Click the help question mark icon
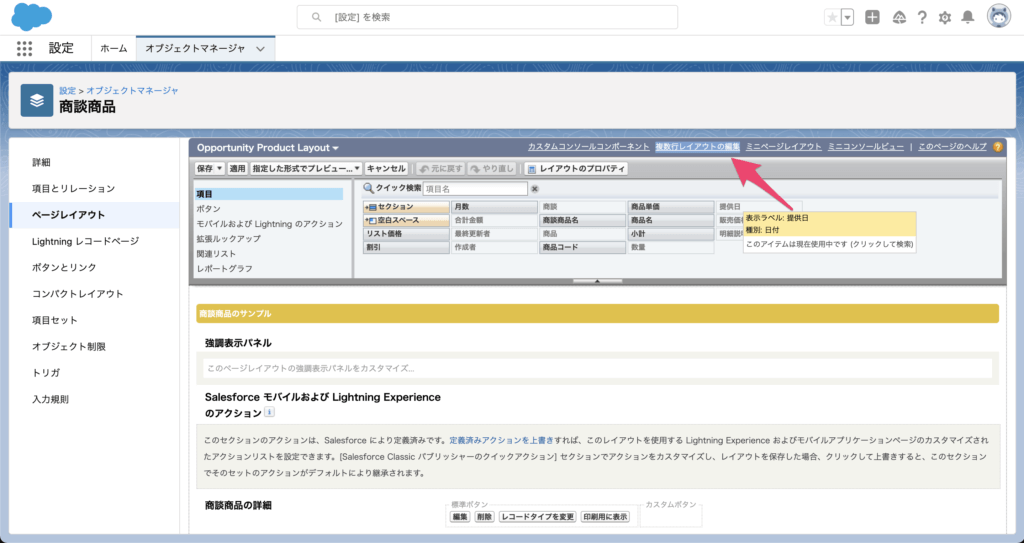Viewport: 1024px width, 543px height. pos(921,17)
